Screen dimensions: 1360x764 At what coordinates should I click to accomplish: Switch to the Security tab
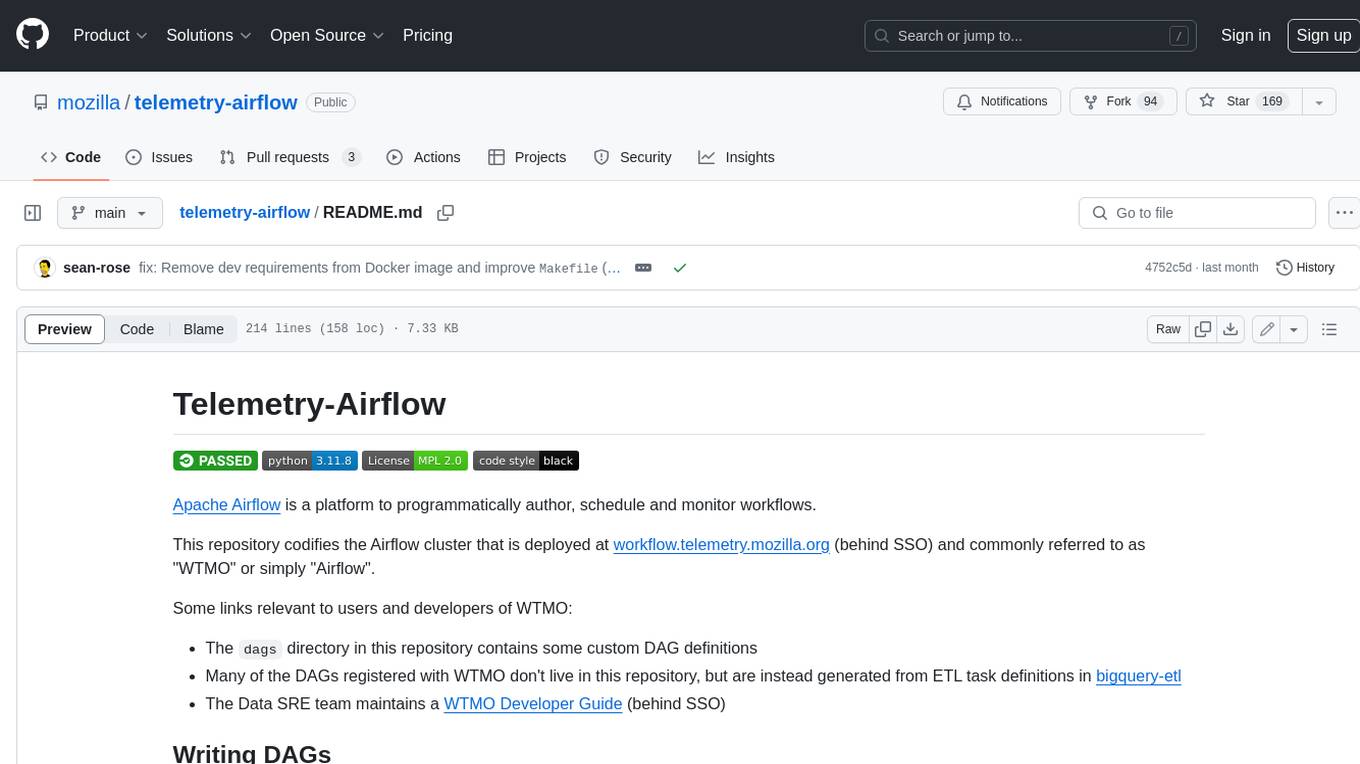(632, 157)
